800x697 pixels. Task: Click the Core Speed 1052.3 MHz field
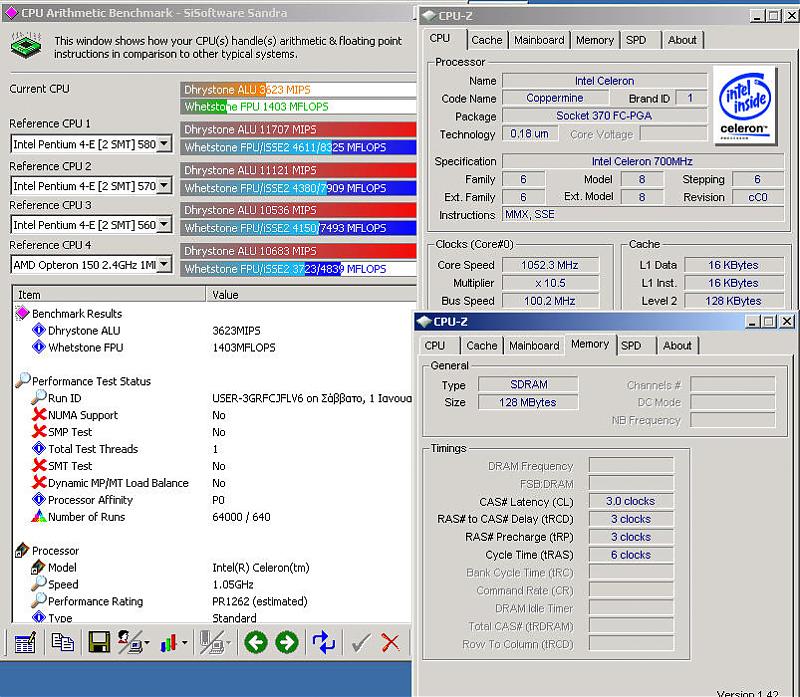(550, 265)
